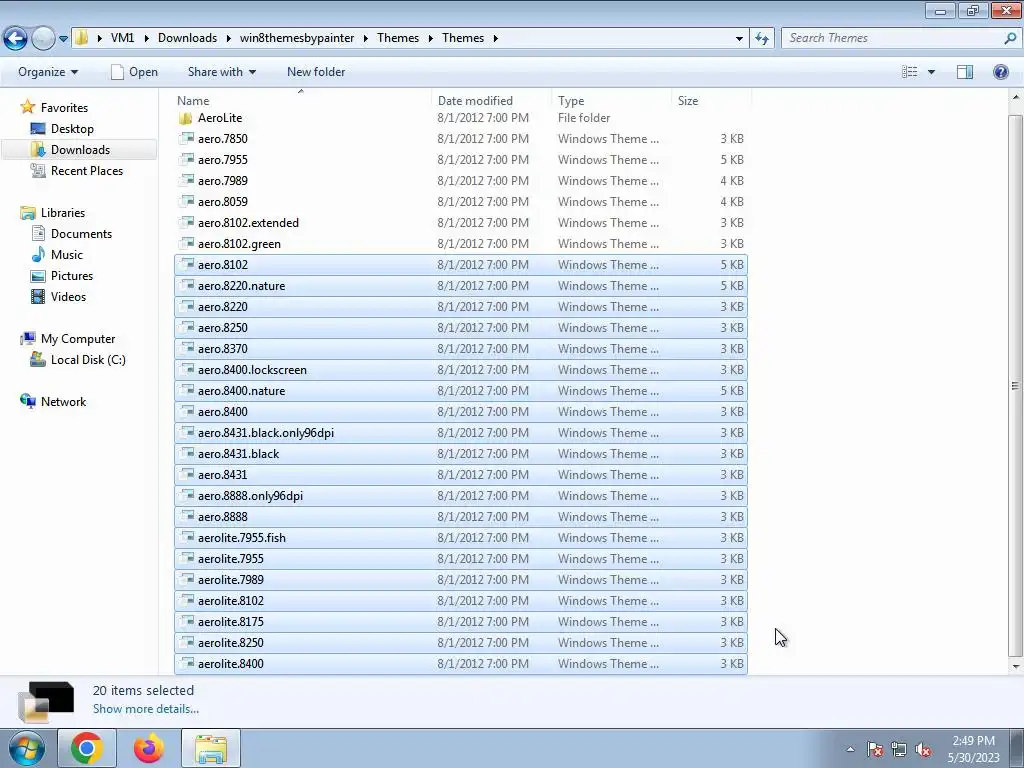Click the vertical scrollbar of file list
1024x768 pixels.
[1016, 385]
